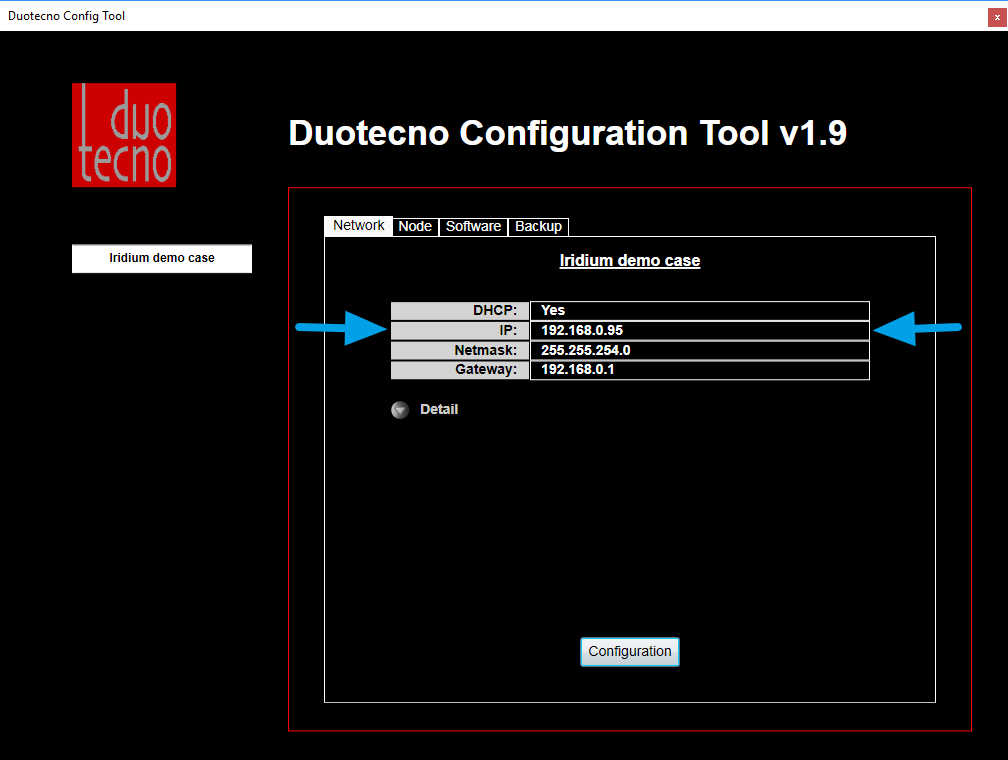This screenshot has height=760, width=1008.
Task: Click the Netmask row label
Action: click(x=459, y=350)
